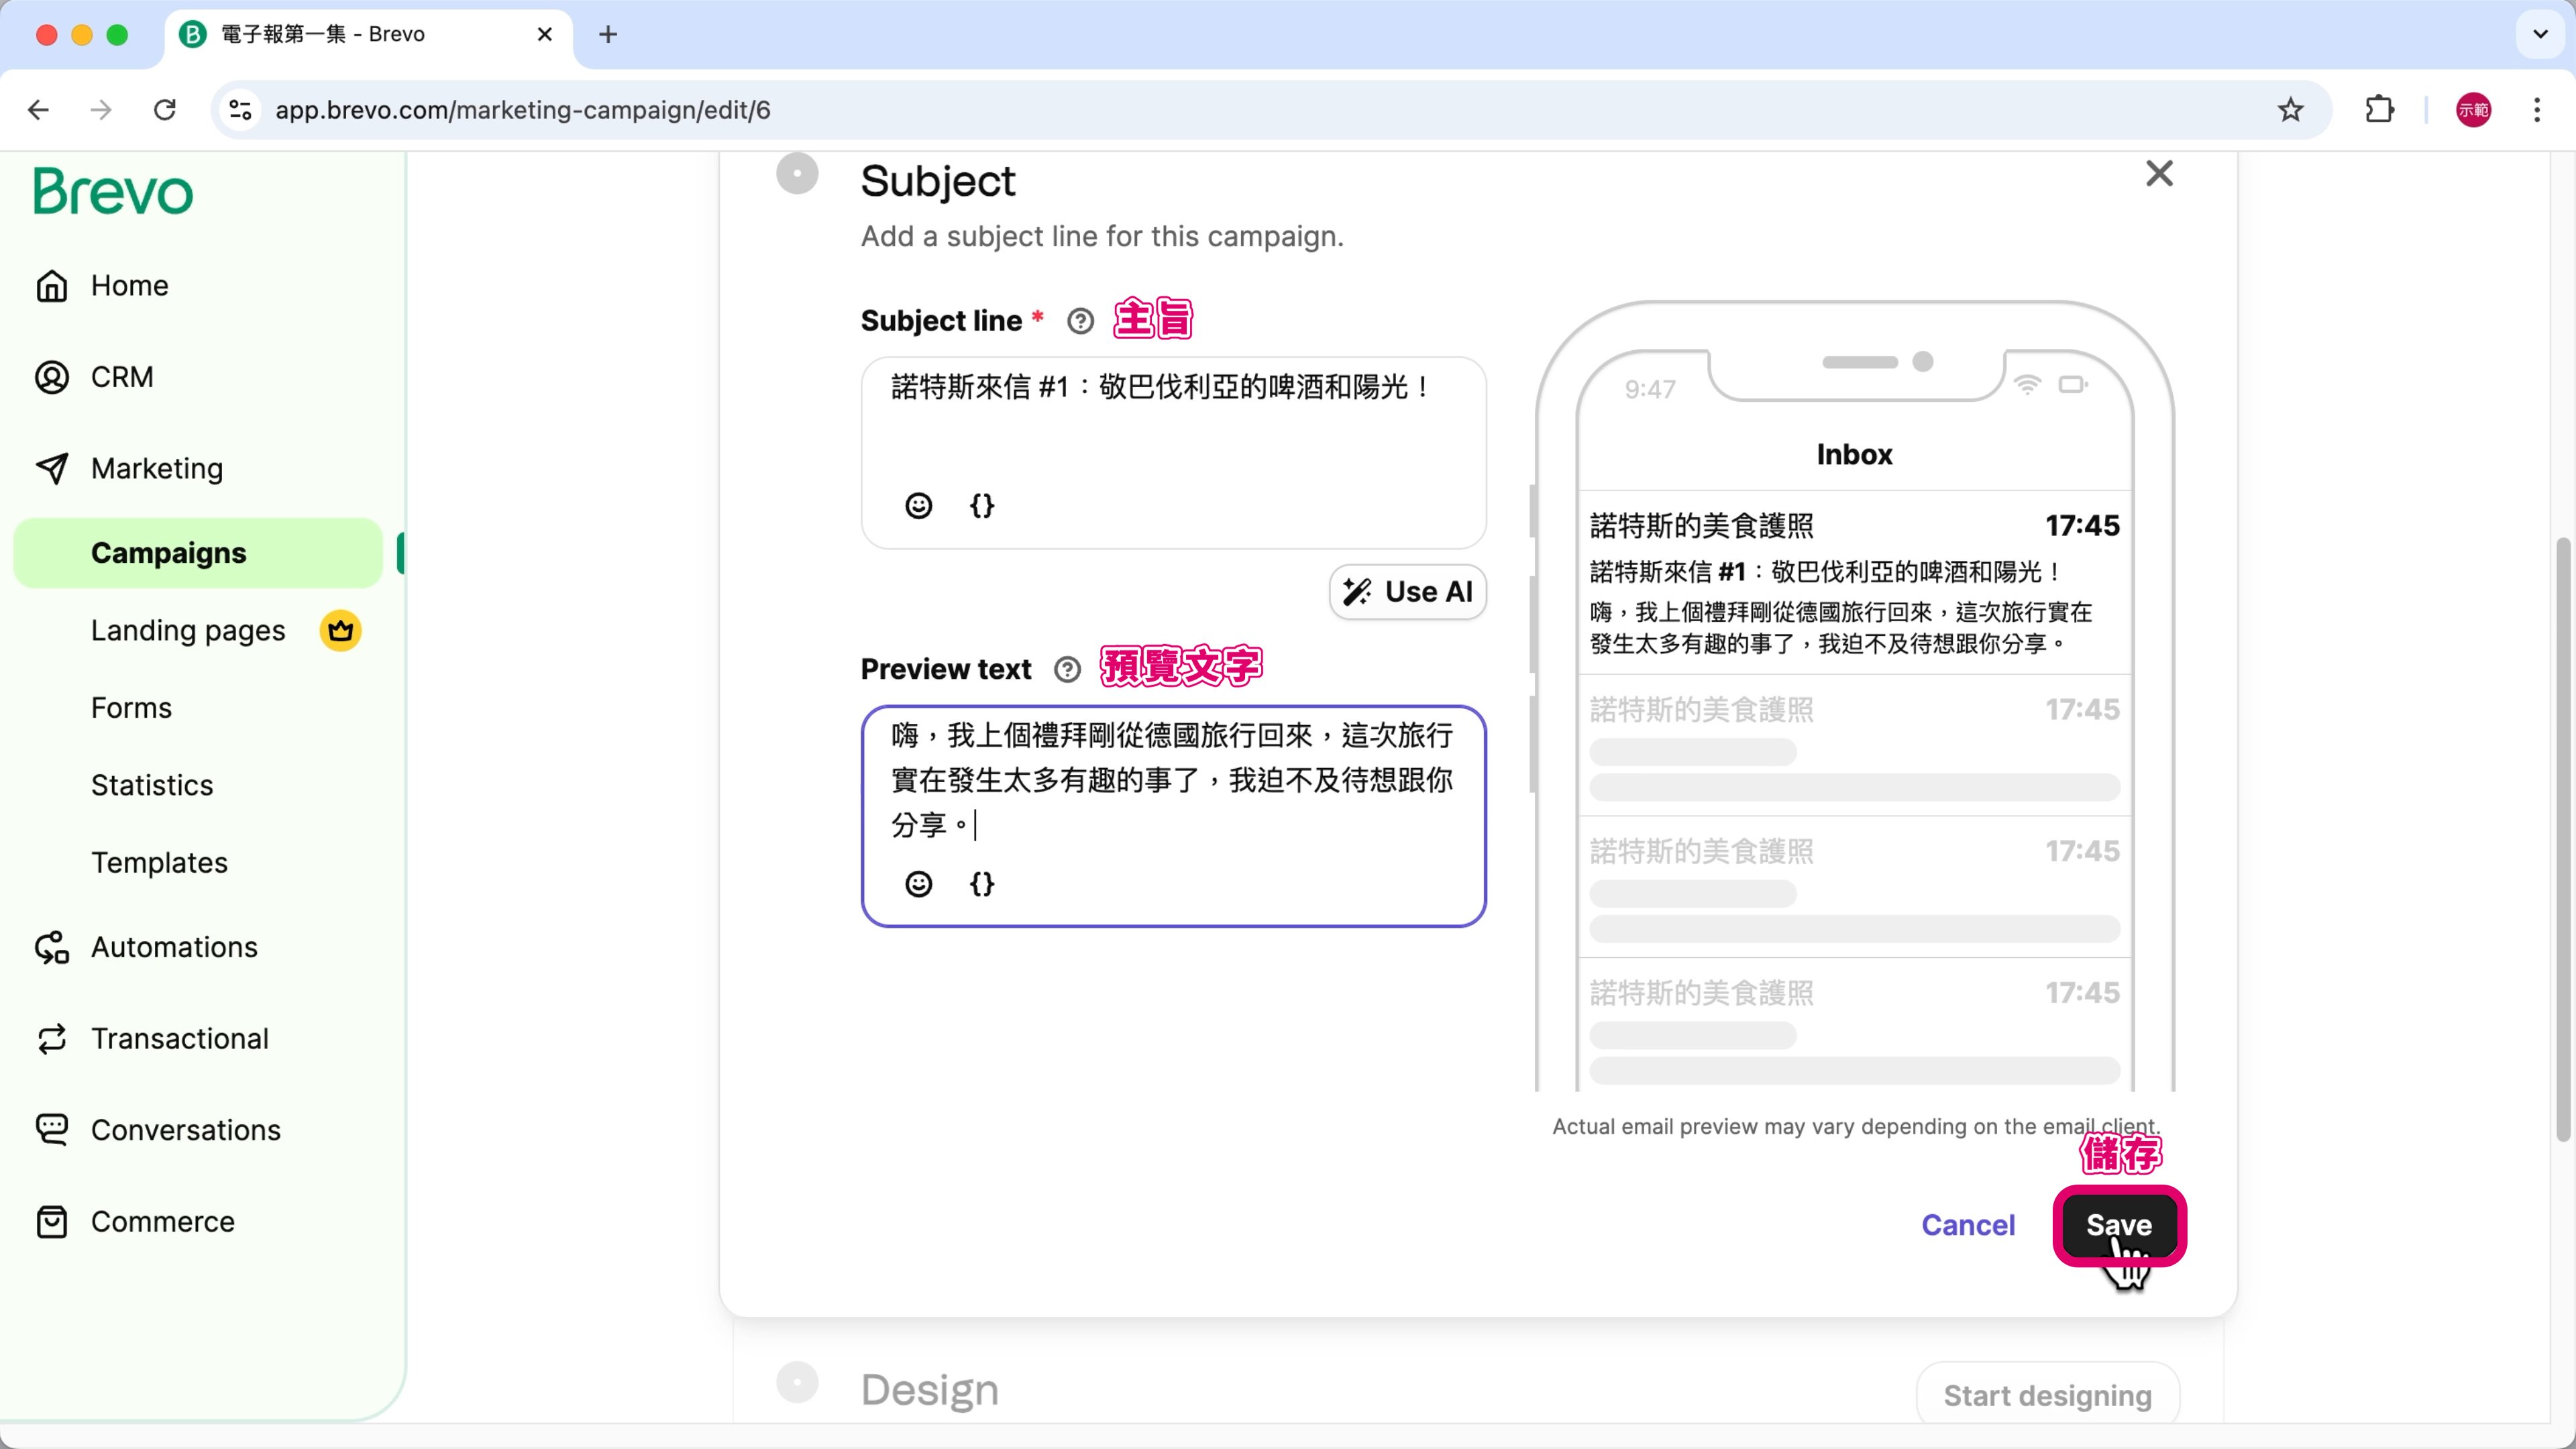This screenshot has width=2576, height=1449.
Task: Expand Chrome tab search dropdown
Action: [2540, 34]
